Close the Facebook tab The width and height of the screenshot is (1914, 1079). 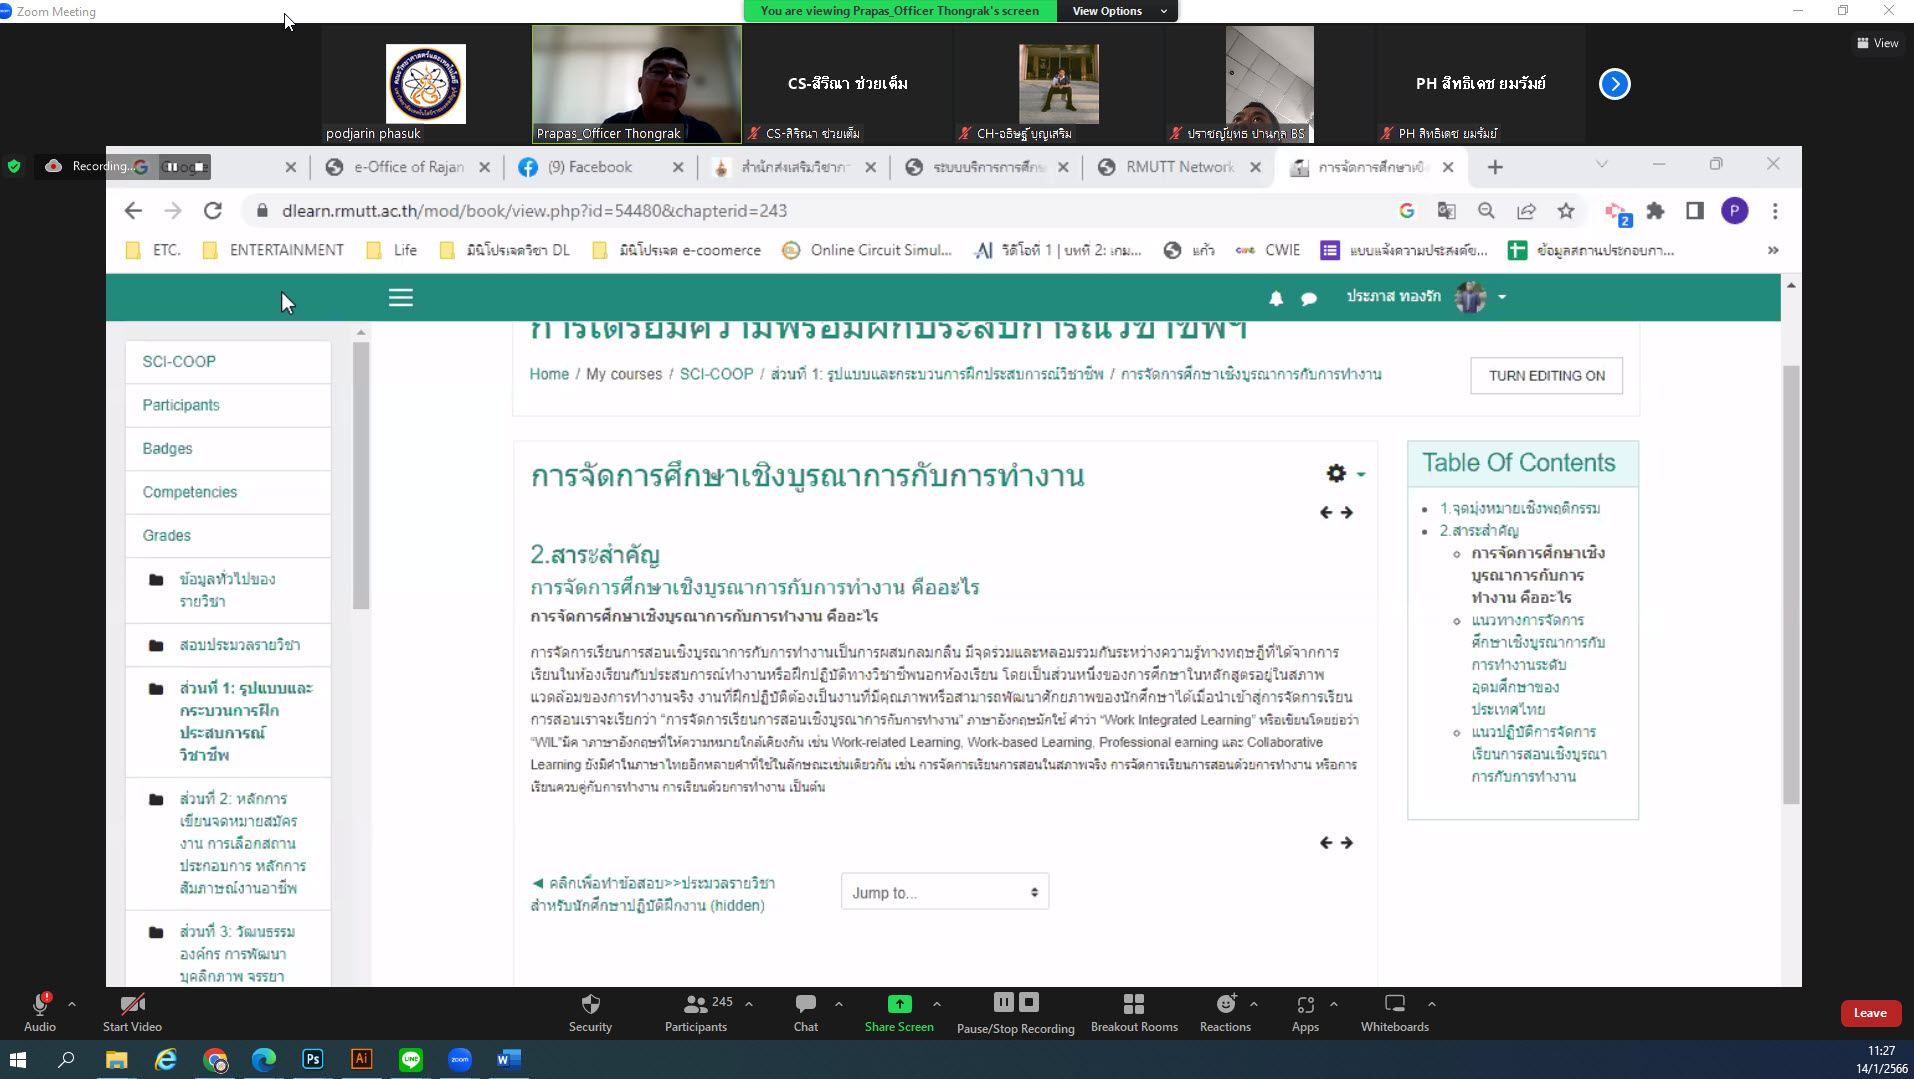point(678,167)
